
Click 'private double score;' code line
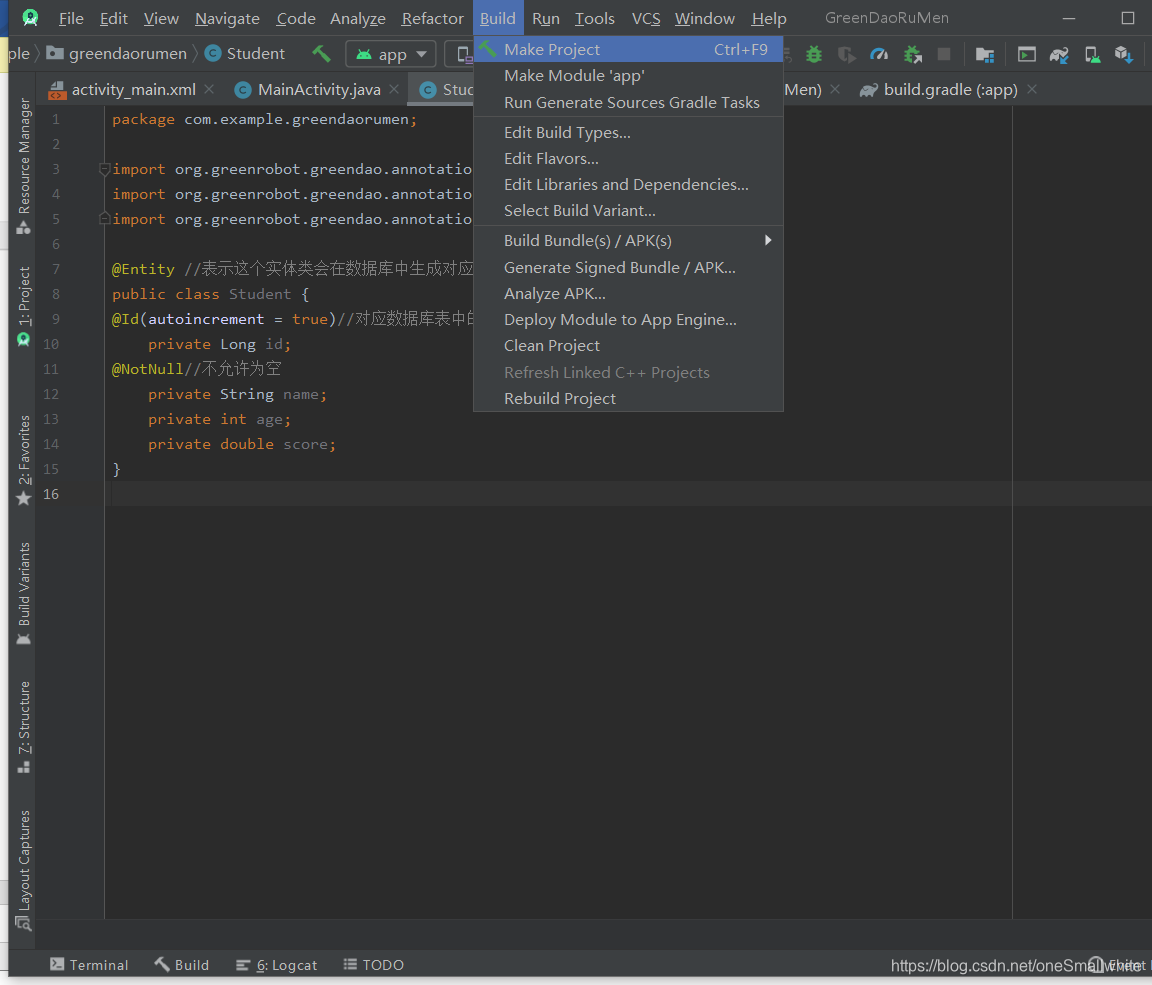point(242,444)
